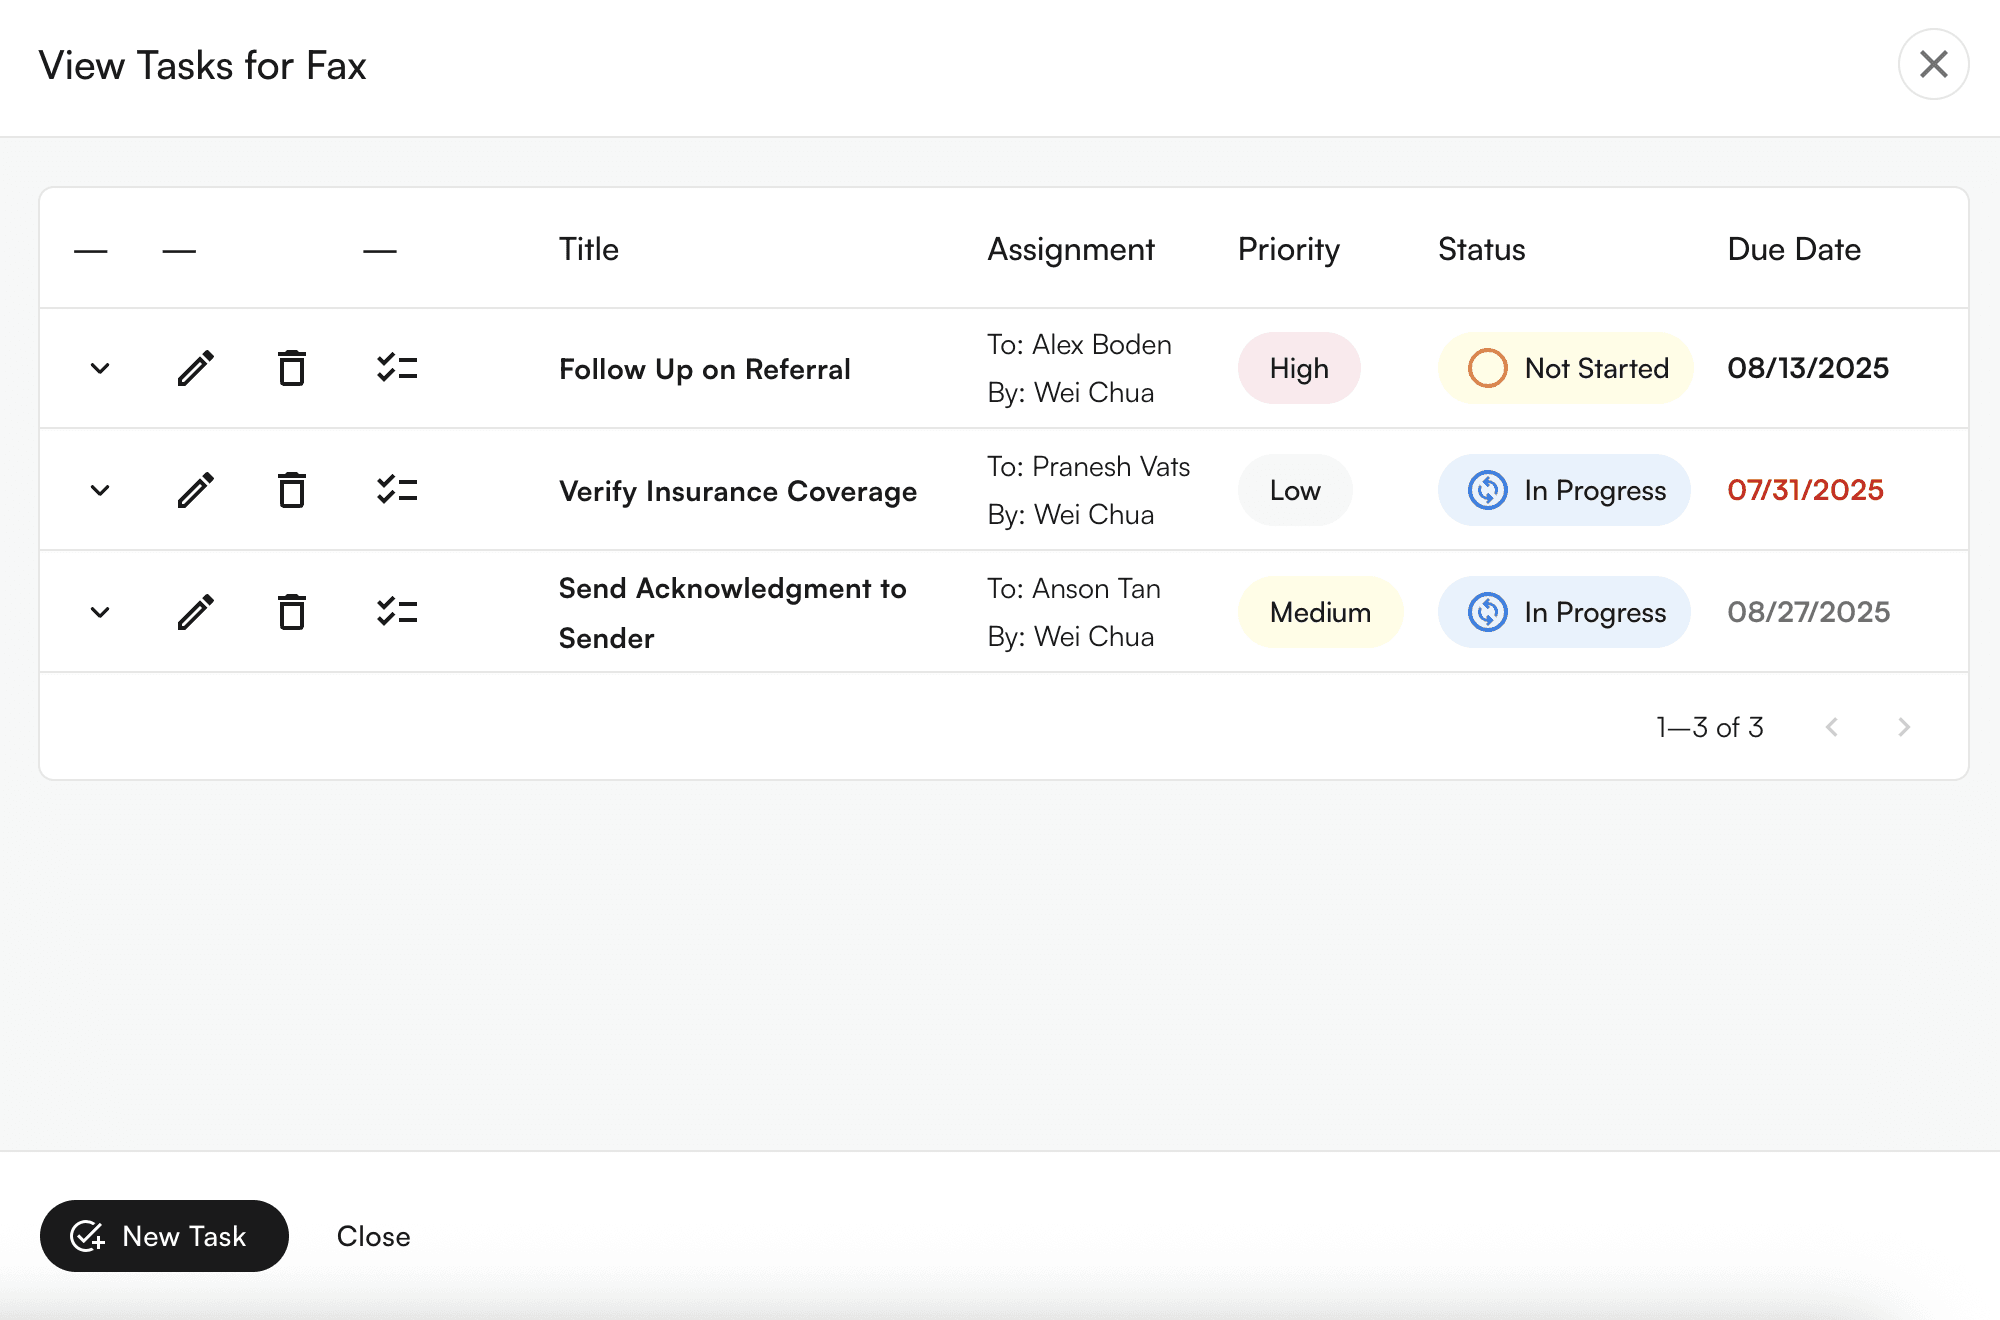Edit the Follow Up on Referral task
2000x1320 pixels.
pos(196,368)
